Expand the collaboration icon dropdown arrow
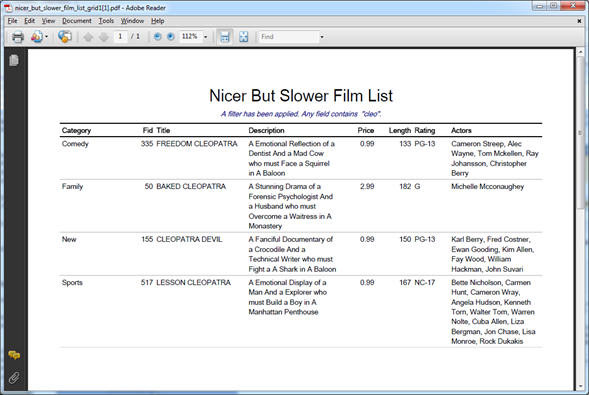 point(47,37)
